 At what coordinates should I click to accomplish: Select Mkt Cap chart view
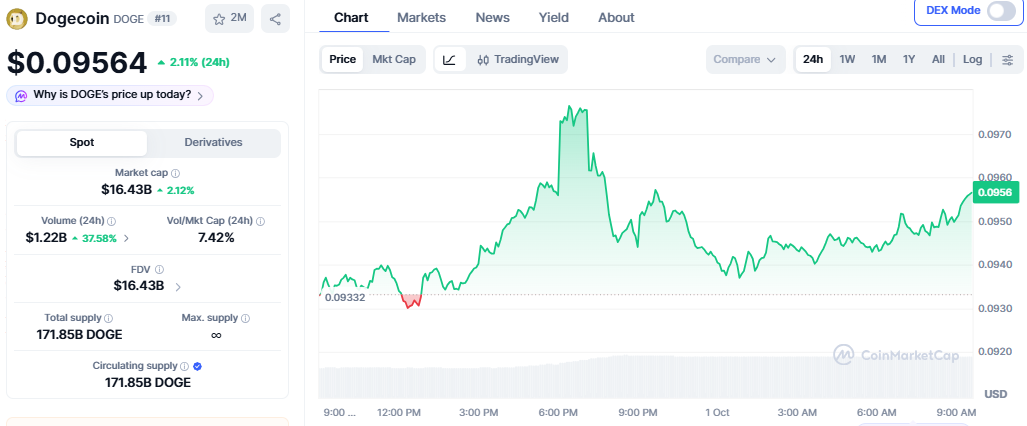(394, 60)
